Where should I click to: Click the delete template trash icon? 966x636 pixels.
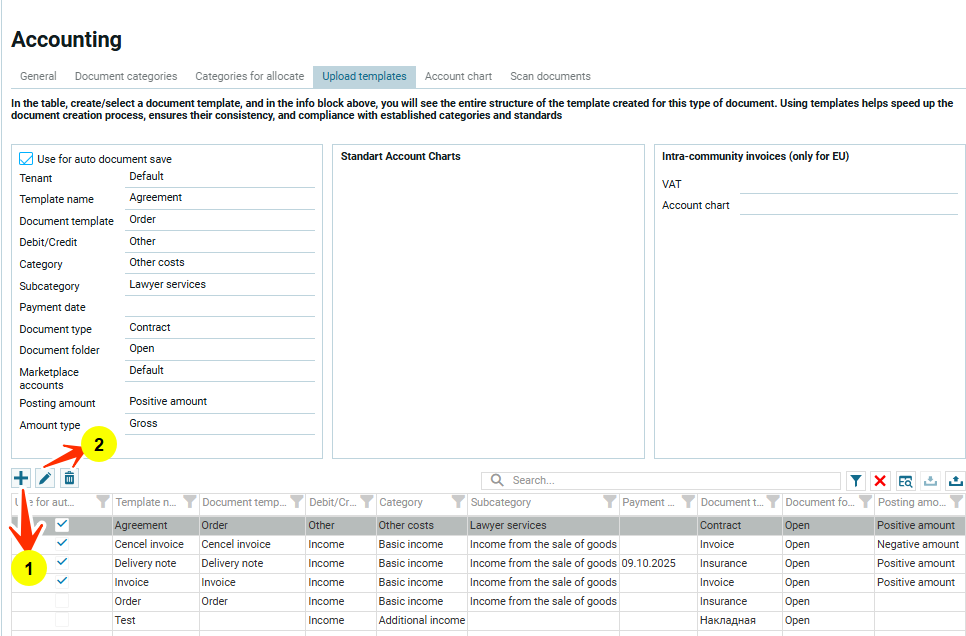[x=69, y=479]
